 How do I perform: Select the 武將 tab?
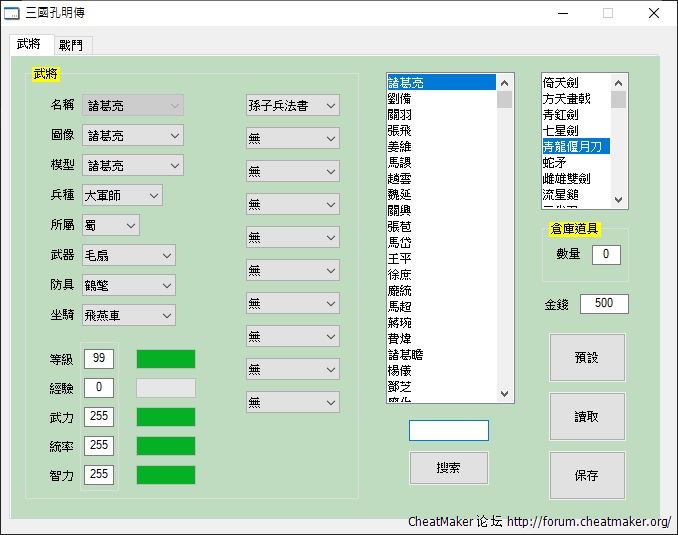click(x=29, y=45)
